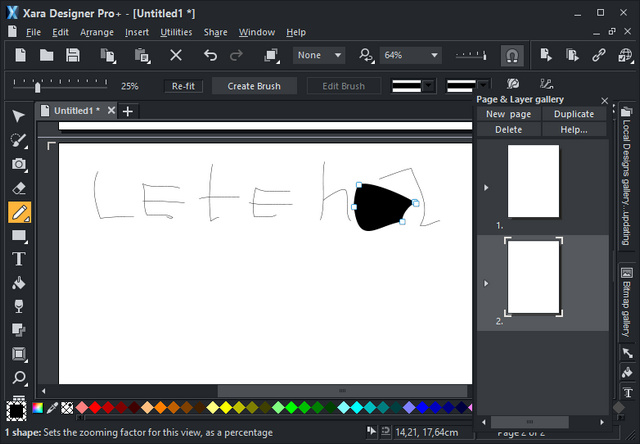Toggle the magnet snapping button

tap(511, 55)
